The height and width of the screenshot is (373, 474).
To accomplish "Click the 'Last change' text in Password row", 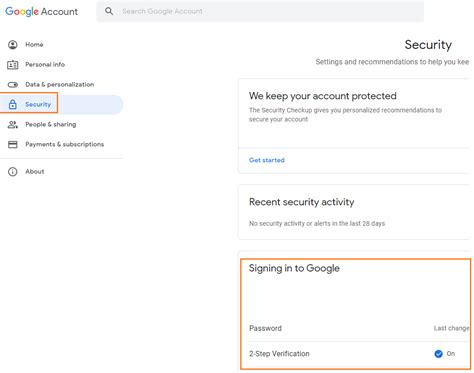I will click(x=452, y=328).
